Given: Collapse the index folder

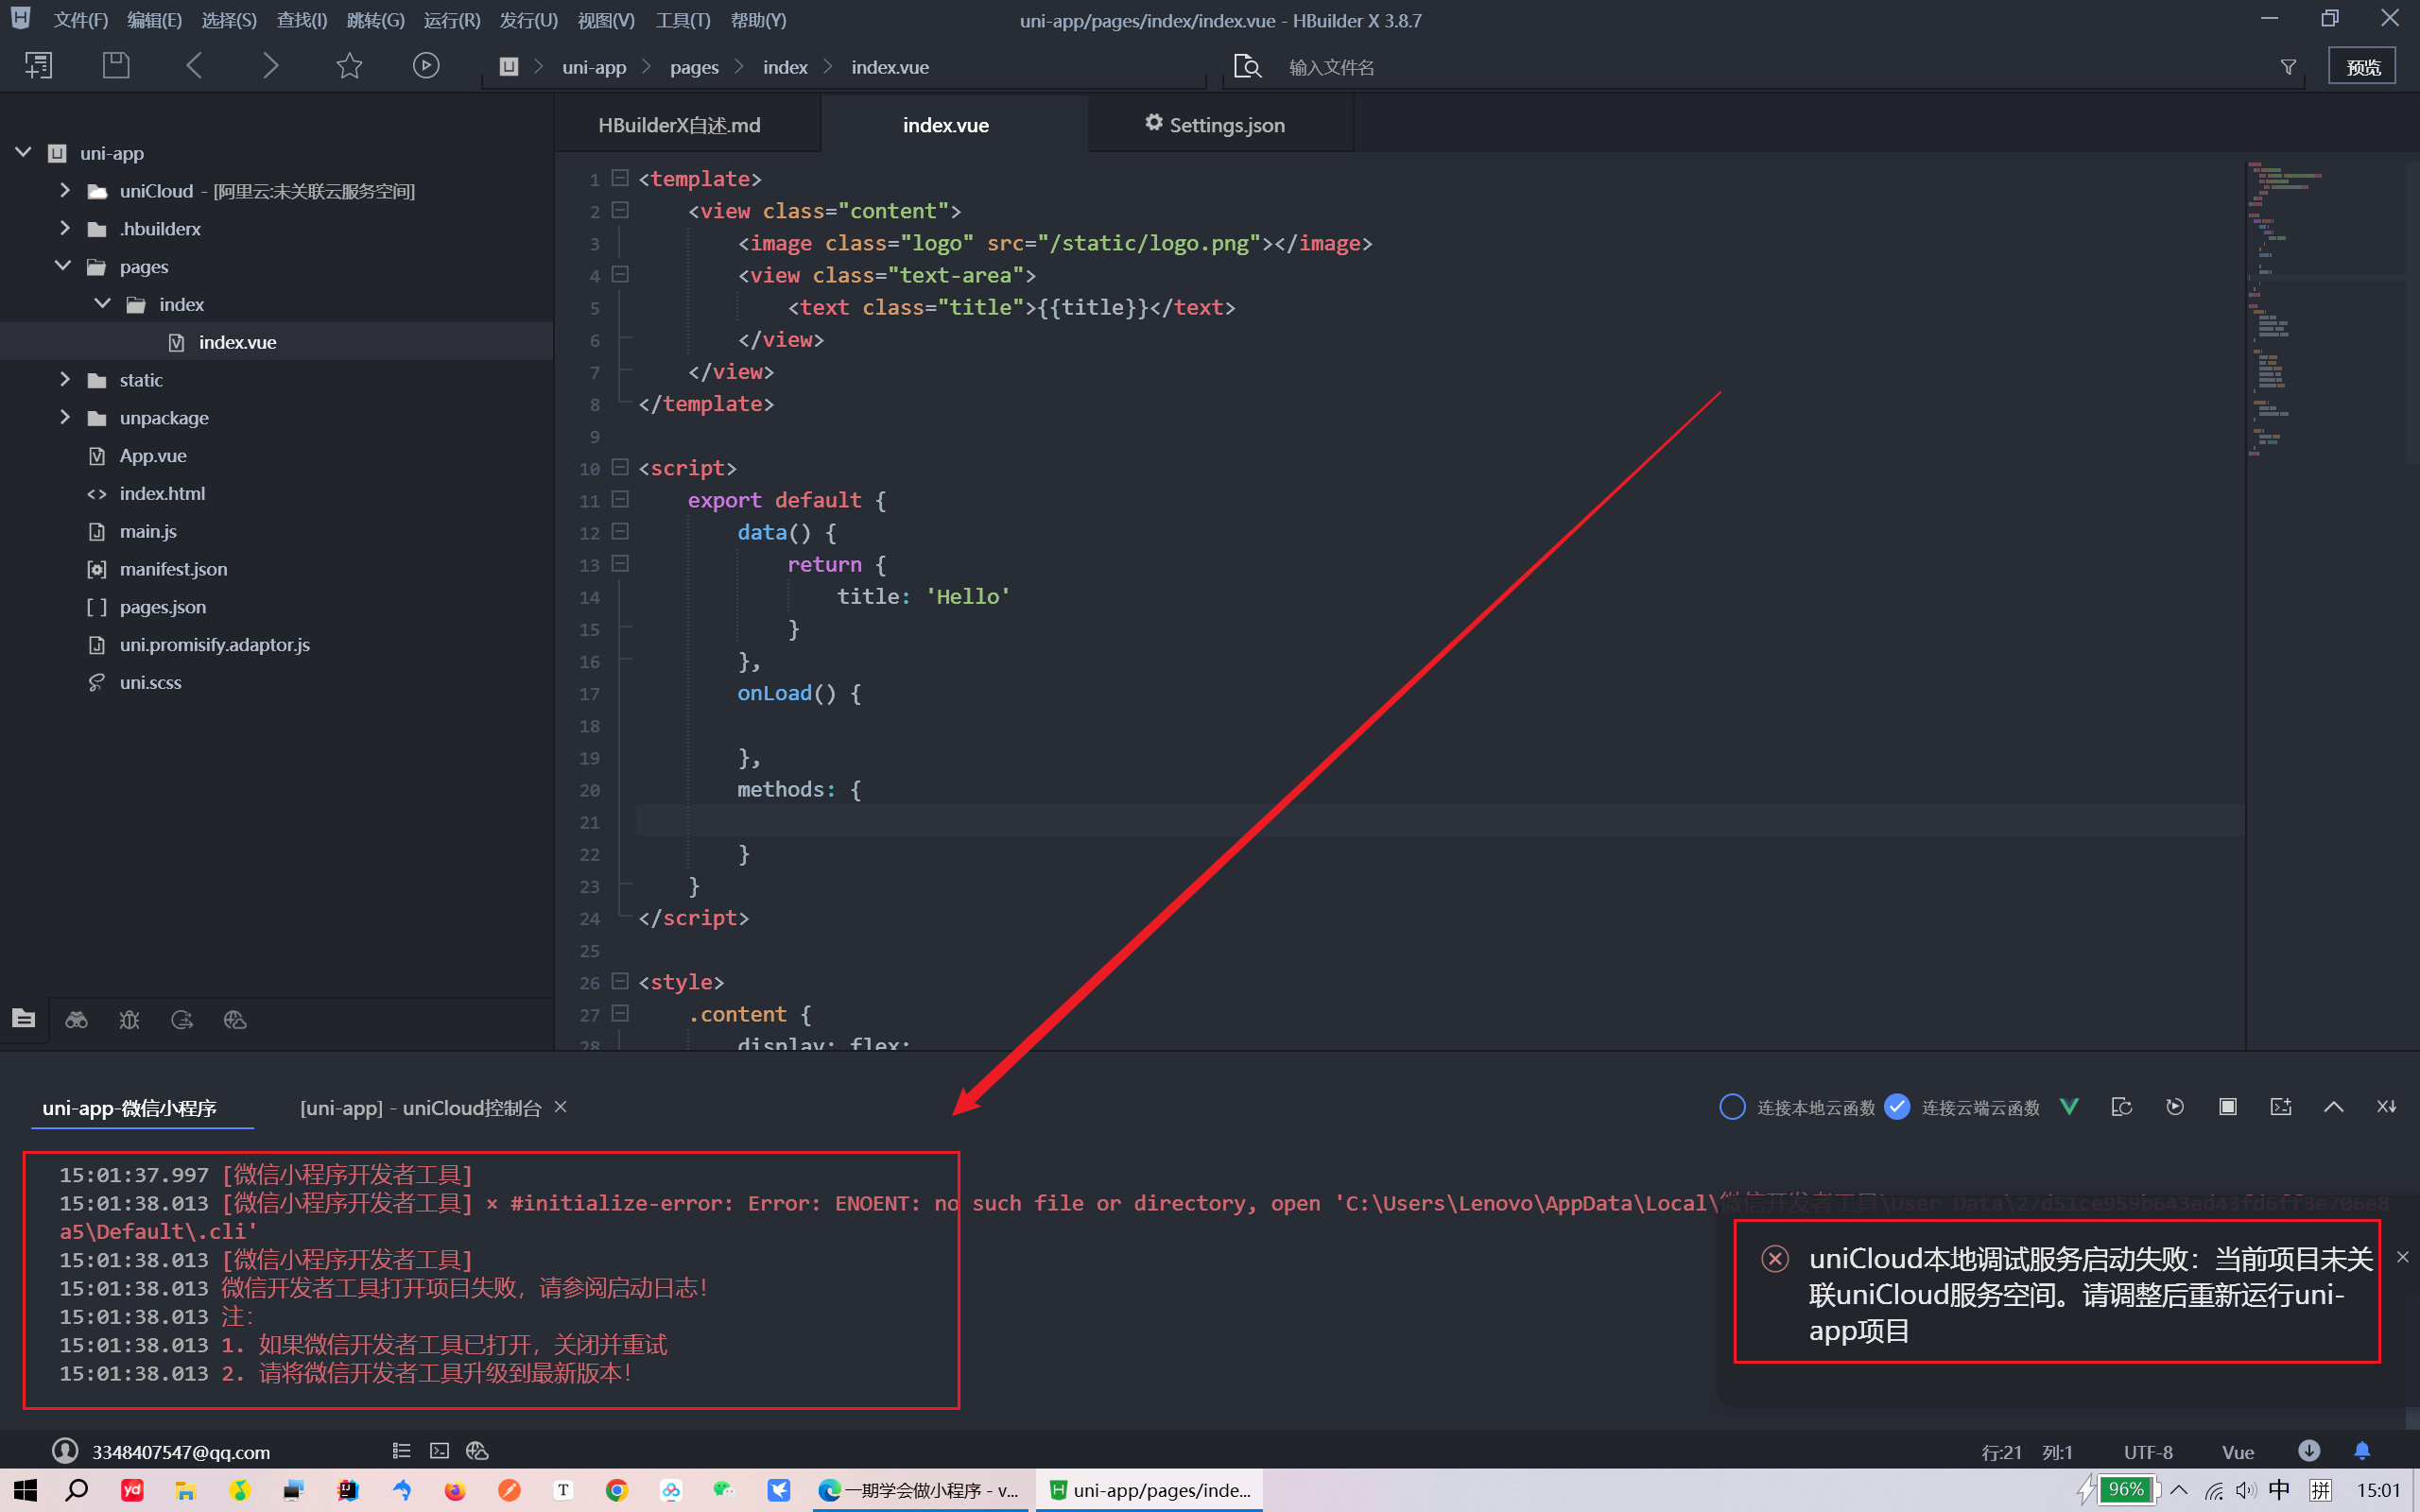Looking at the screenshot, I should tap(102, 303).
